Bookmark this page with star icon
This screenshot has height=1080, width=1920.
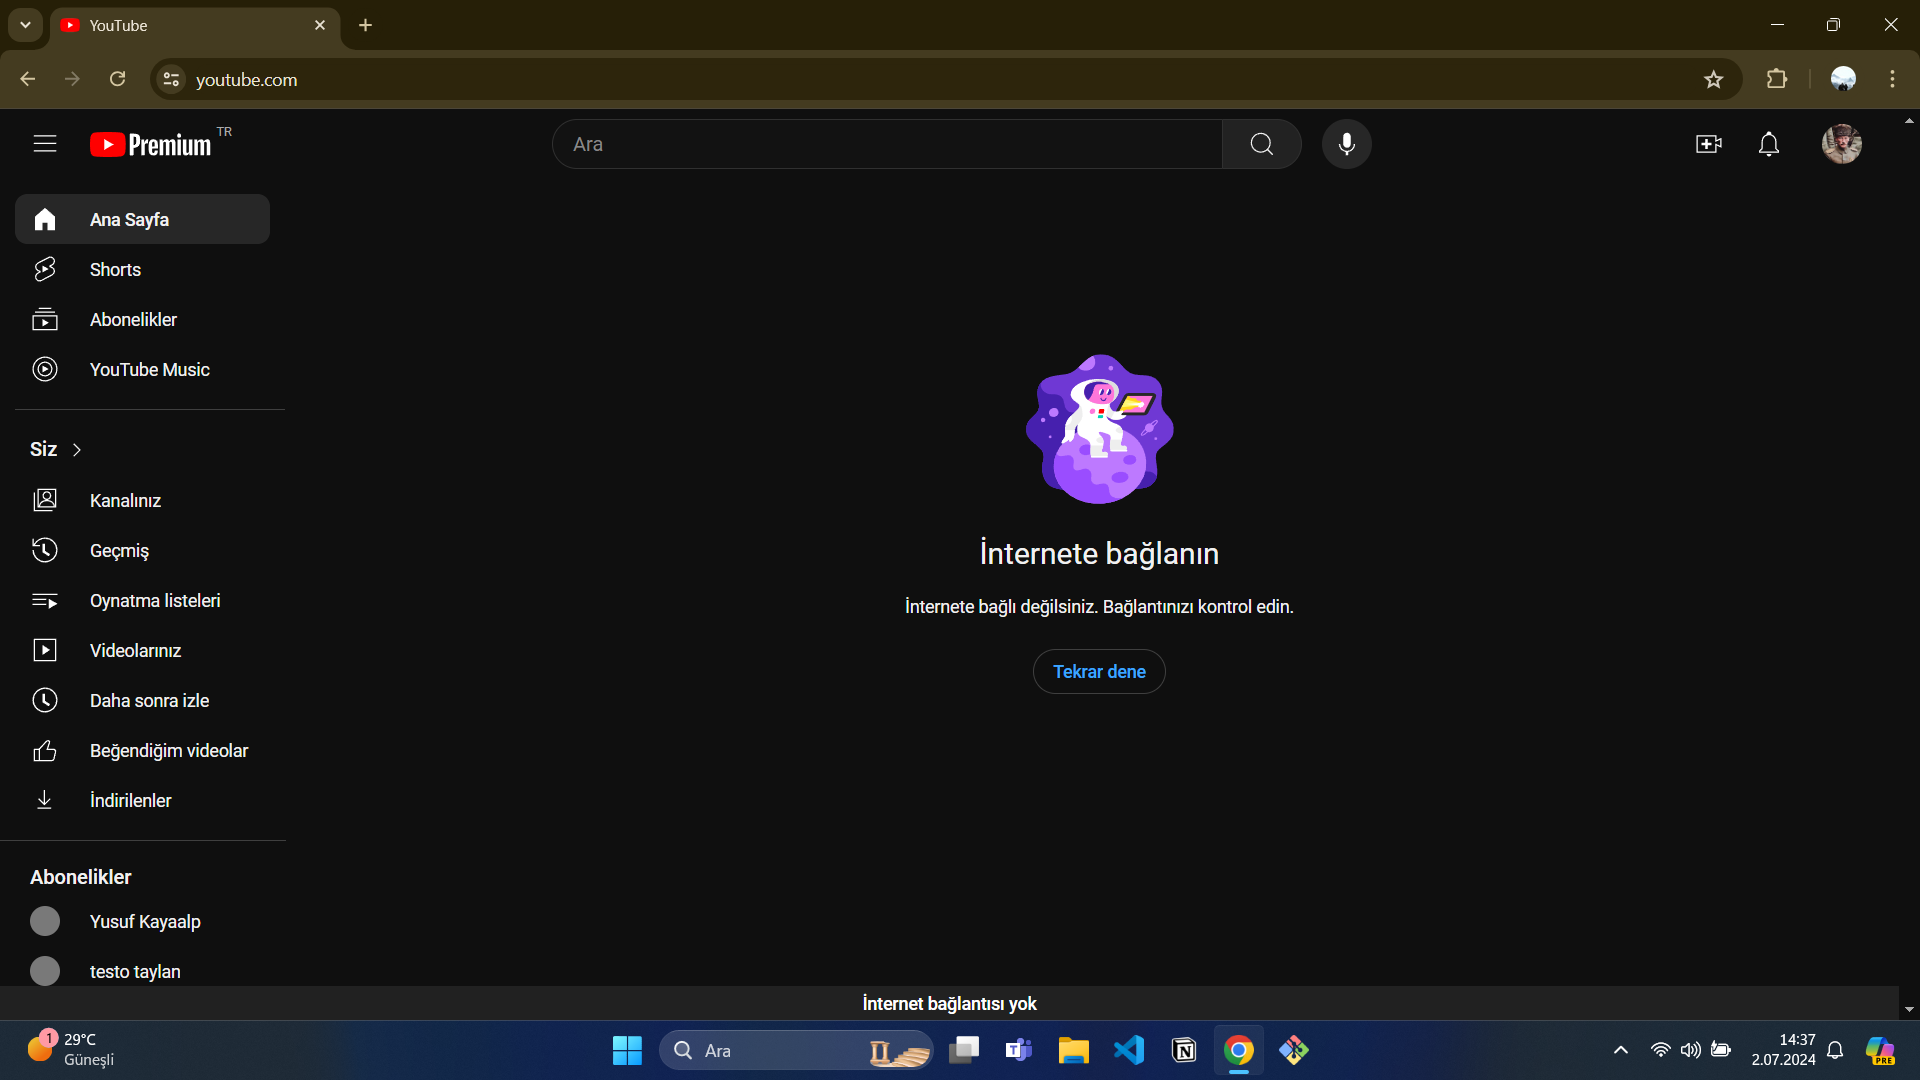tap(1713, 80)
